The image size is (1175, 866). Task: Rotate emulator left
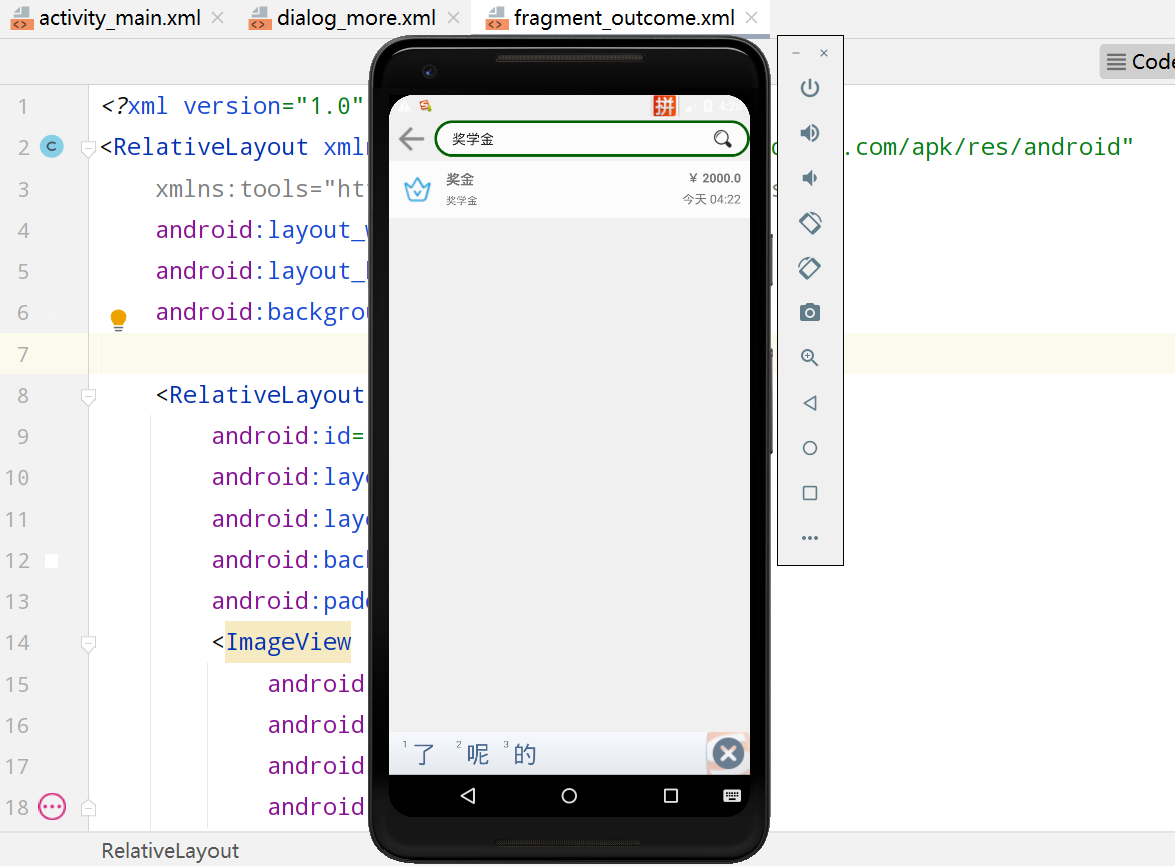809,223
